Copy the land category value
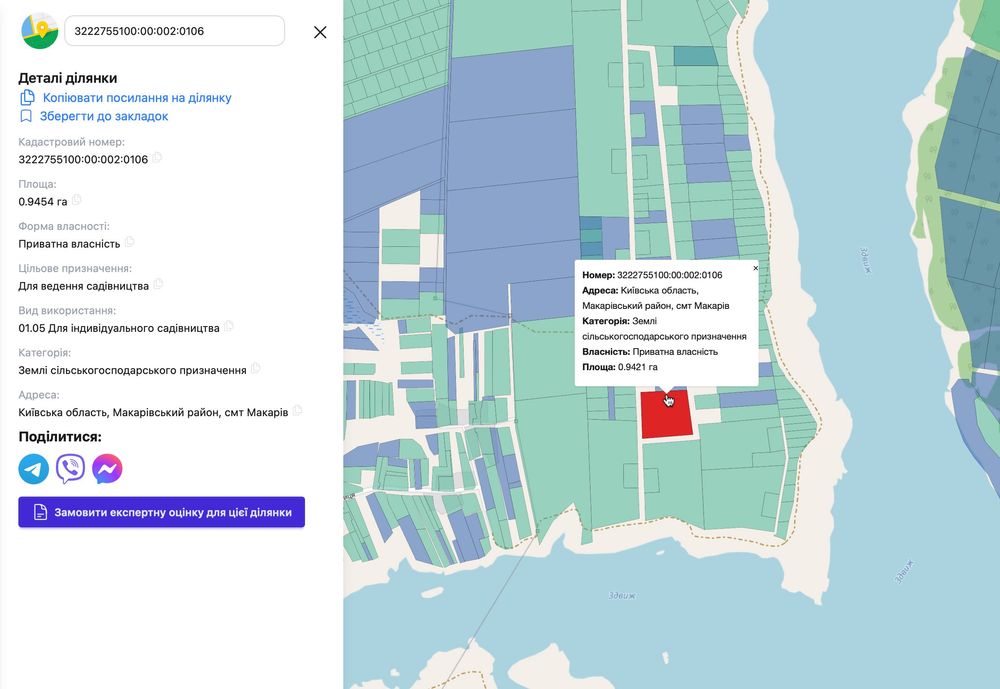The width and height of the screenshot is (1000, 689). click(256, 369)
